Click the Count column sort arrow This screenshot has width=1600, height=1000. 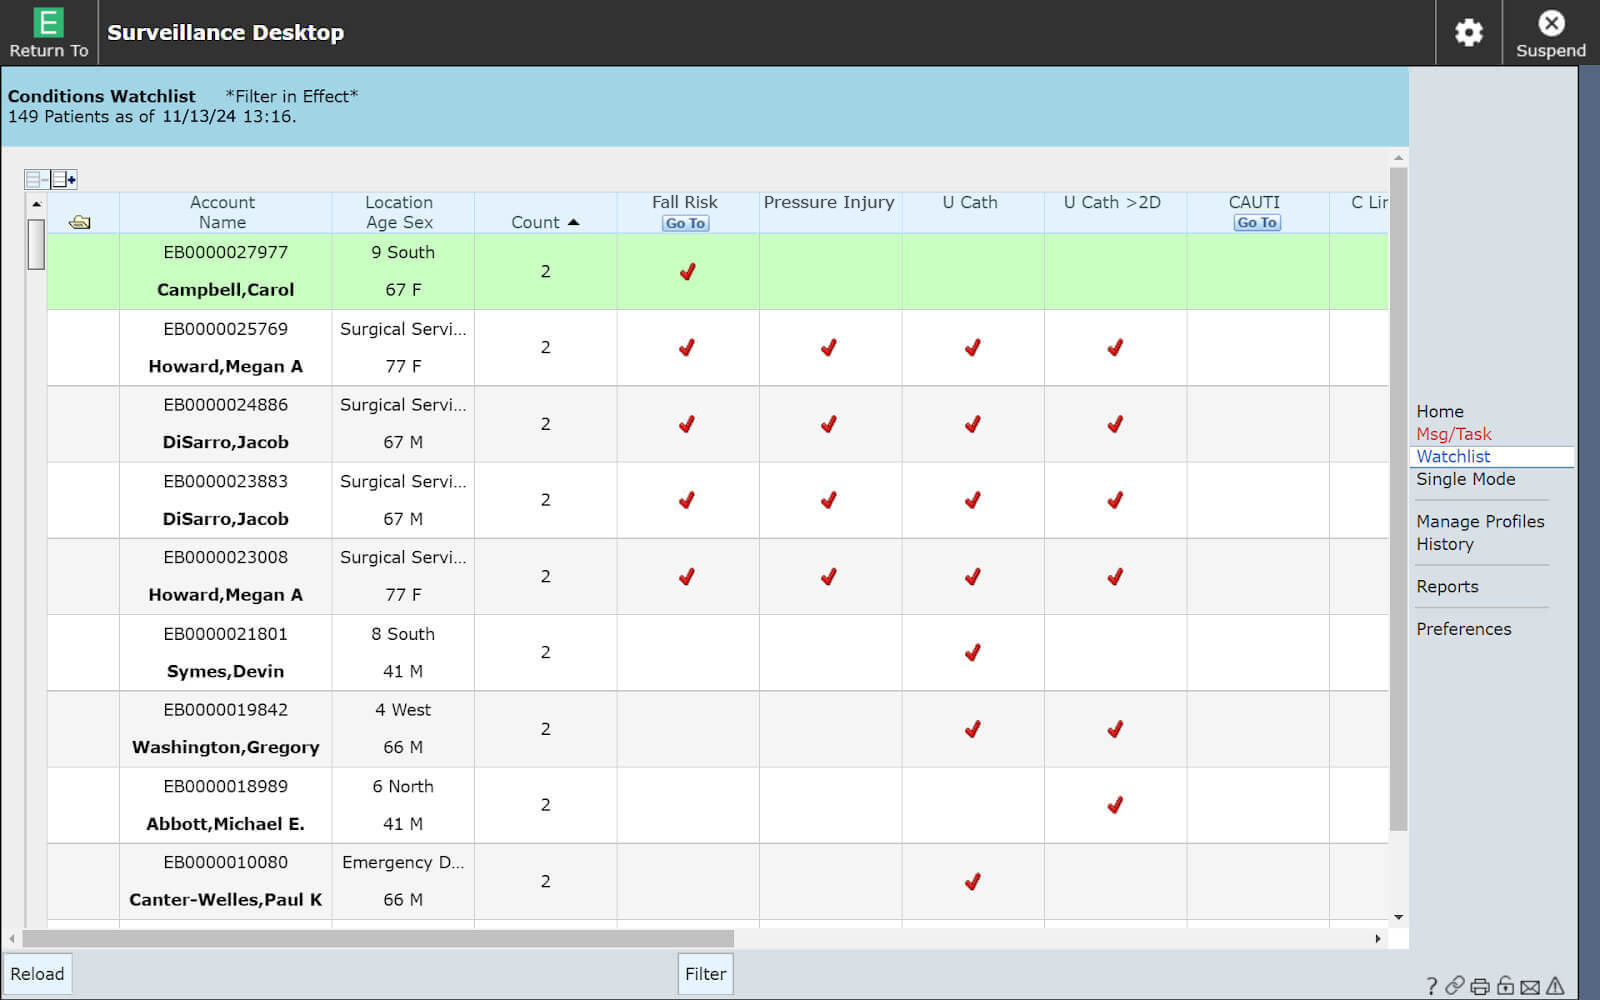573,222
